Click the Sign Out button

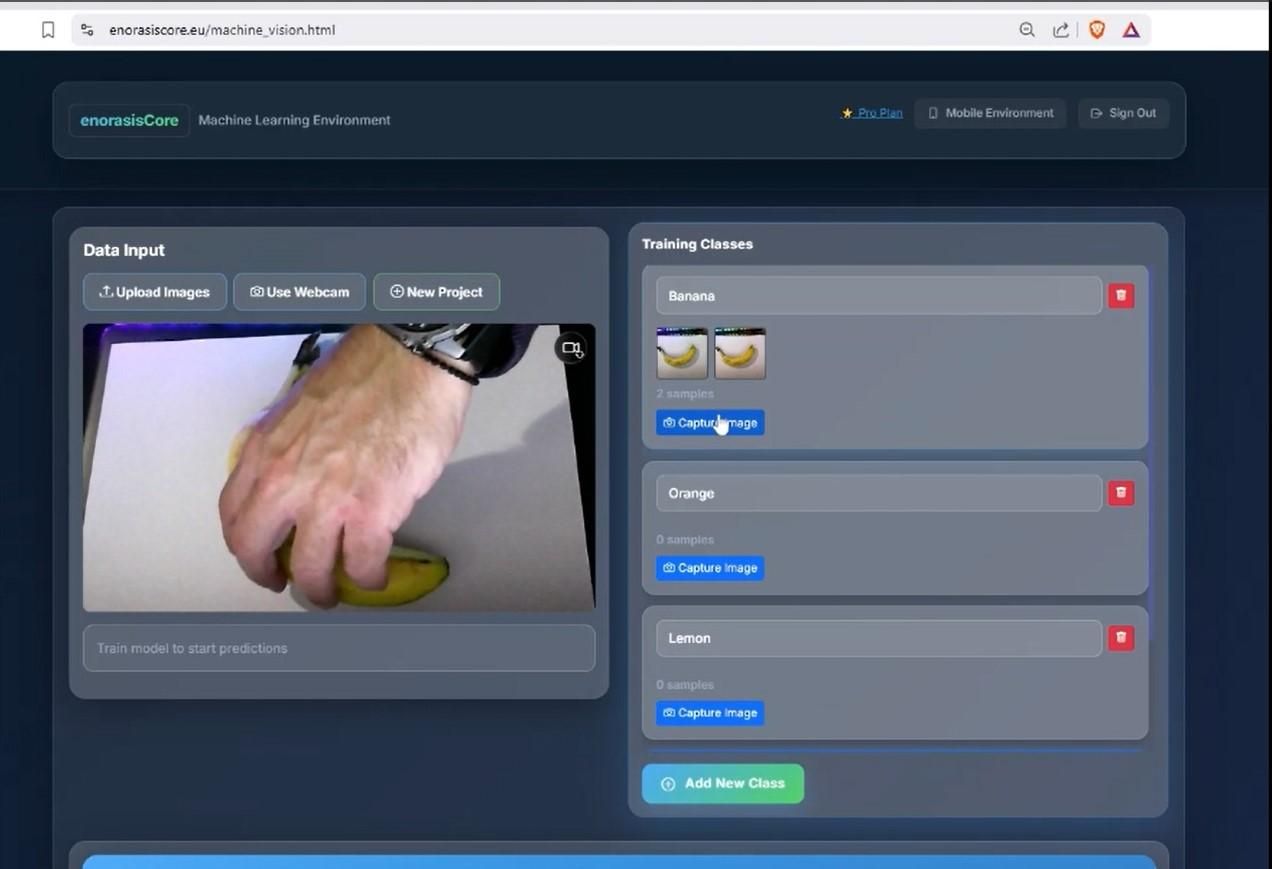point(1123,113)
